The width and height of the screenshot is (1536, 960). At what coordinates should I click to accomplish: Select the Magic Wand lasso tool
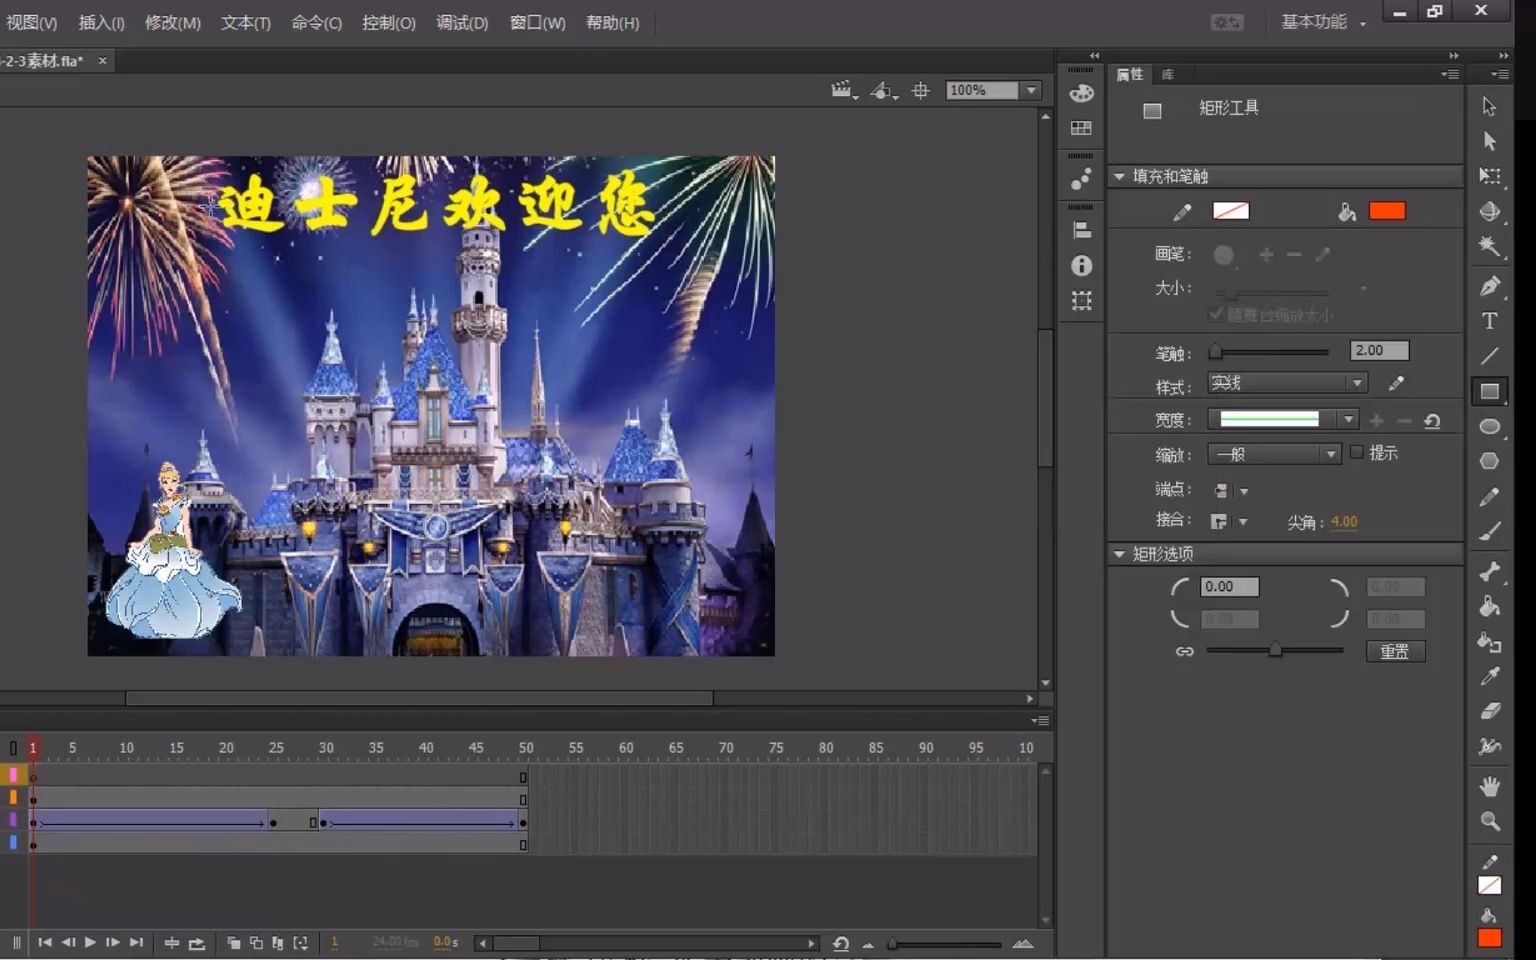pyautogui.click(x=1489, y=246)
